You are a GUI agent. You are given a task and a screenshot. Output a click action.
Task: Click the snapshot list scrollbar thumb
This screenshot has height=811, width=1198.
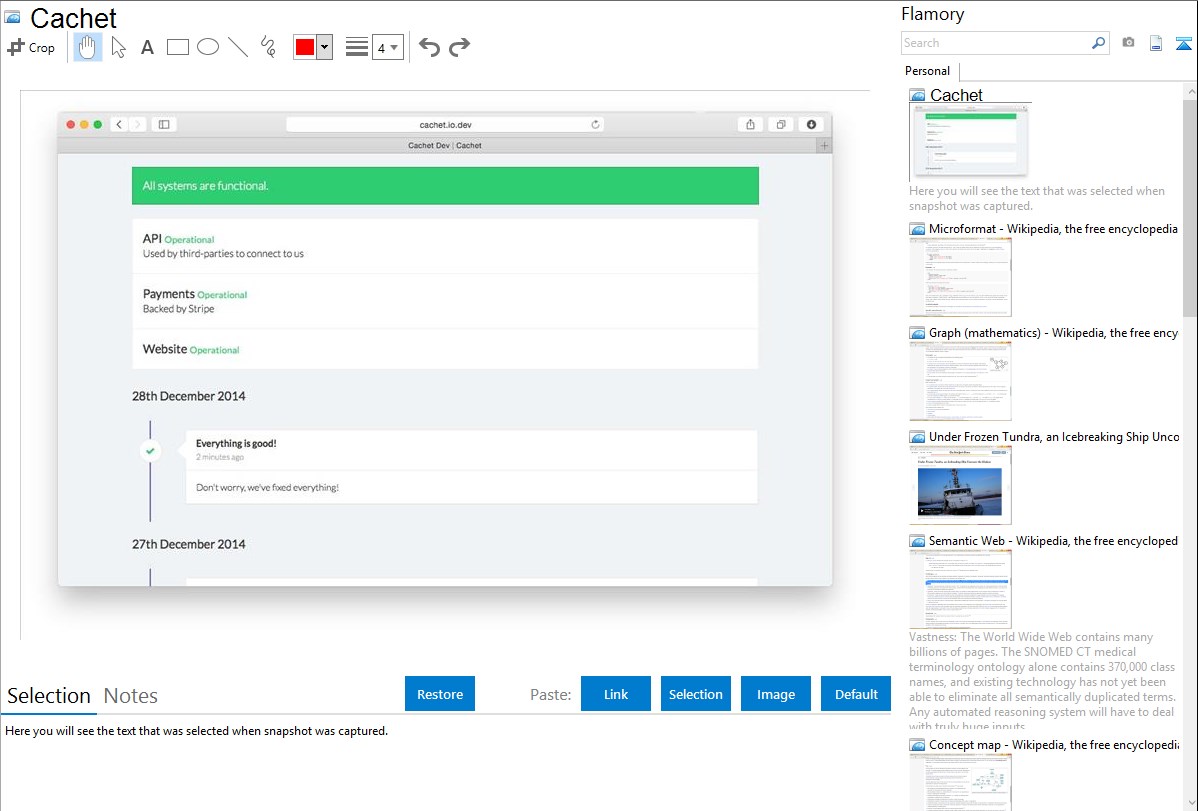1190,206
